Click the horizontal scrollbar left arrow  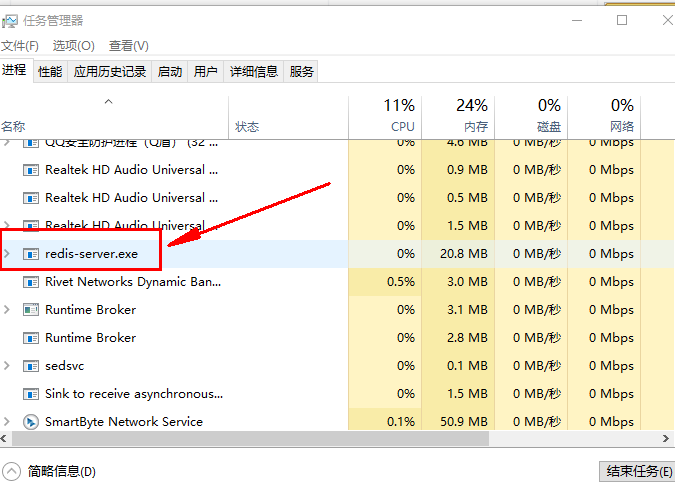click(x=4, y=439)
